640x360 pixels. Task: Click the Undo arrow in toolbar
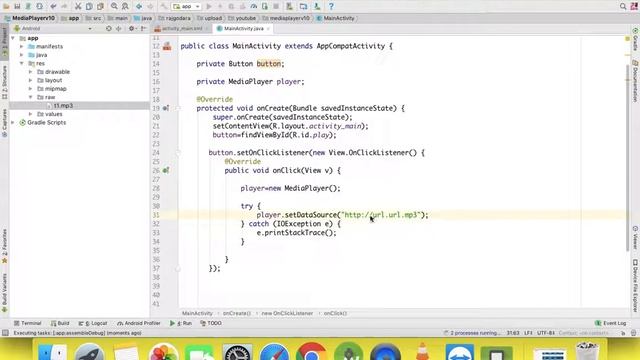coord(53,7)
